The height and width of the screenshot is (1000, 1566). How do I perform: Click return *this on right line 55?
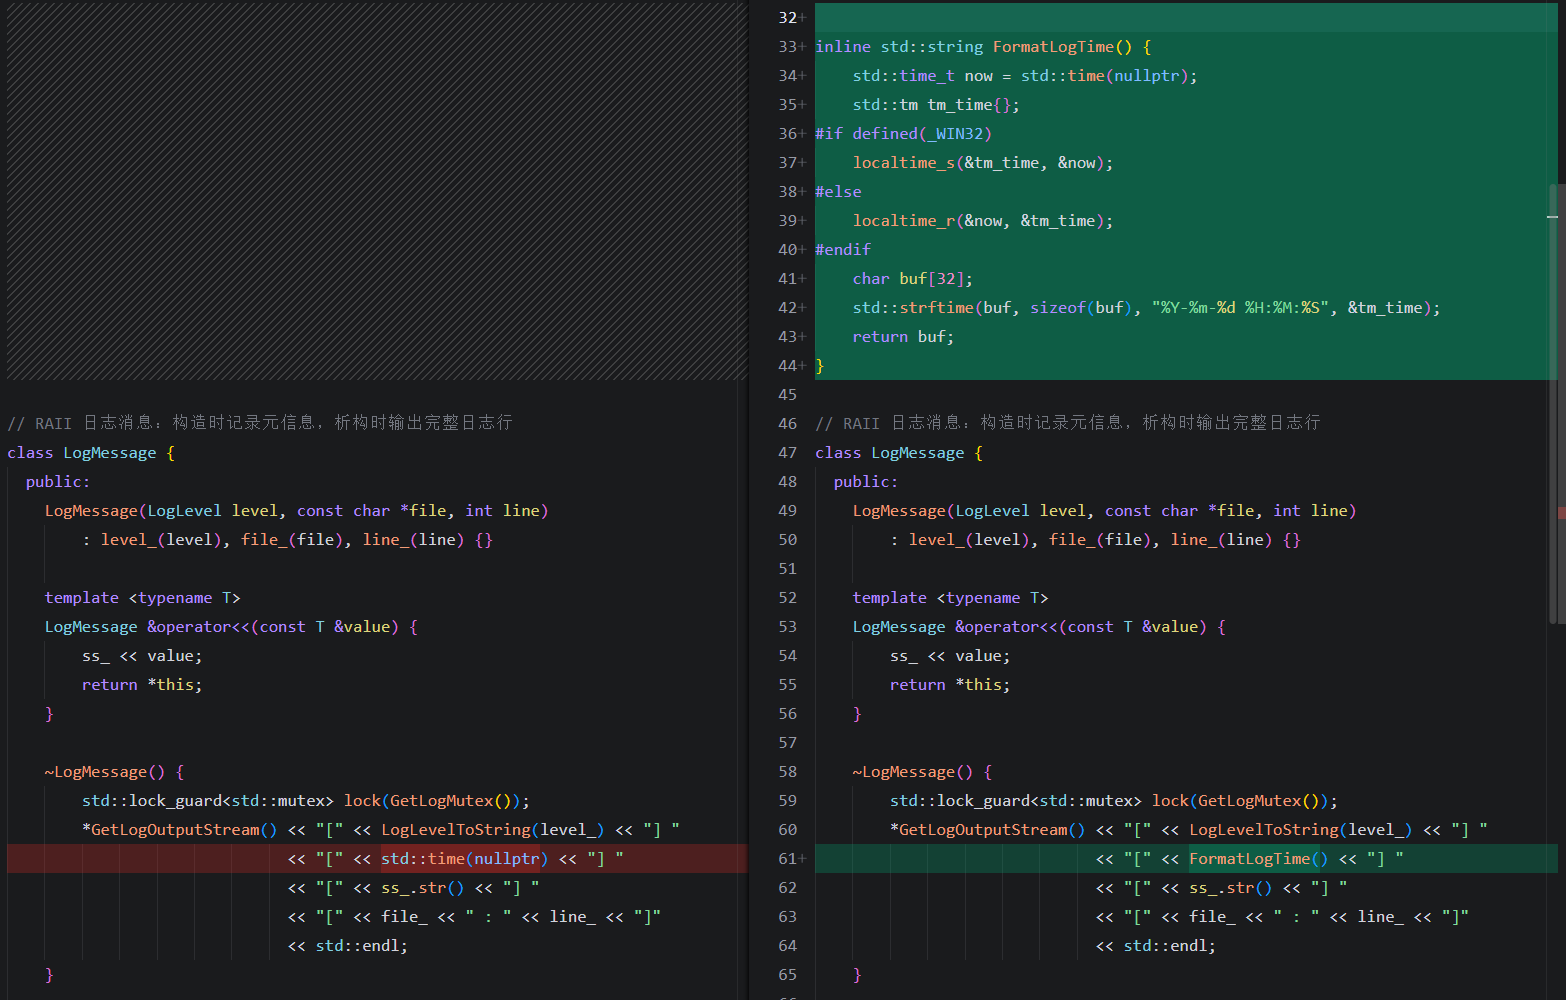click(950, 685)
